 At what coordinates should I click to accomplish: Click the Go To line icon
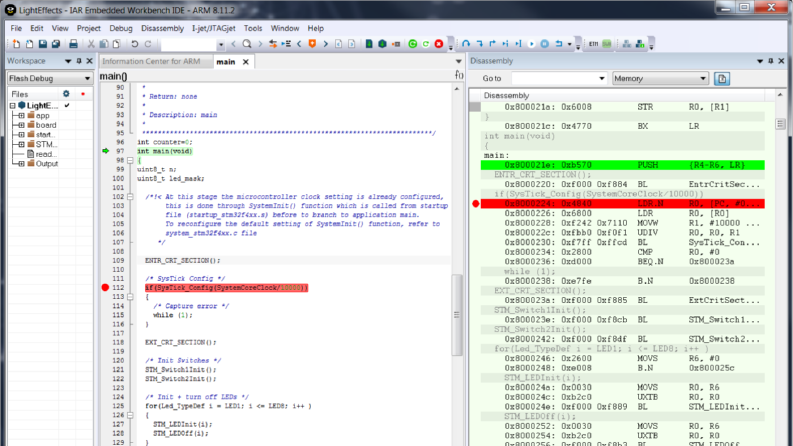tap(286, 44)
